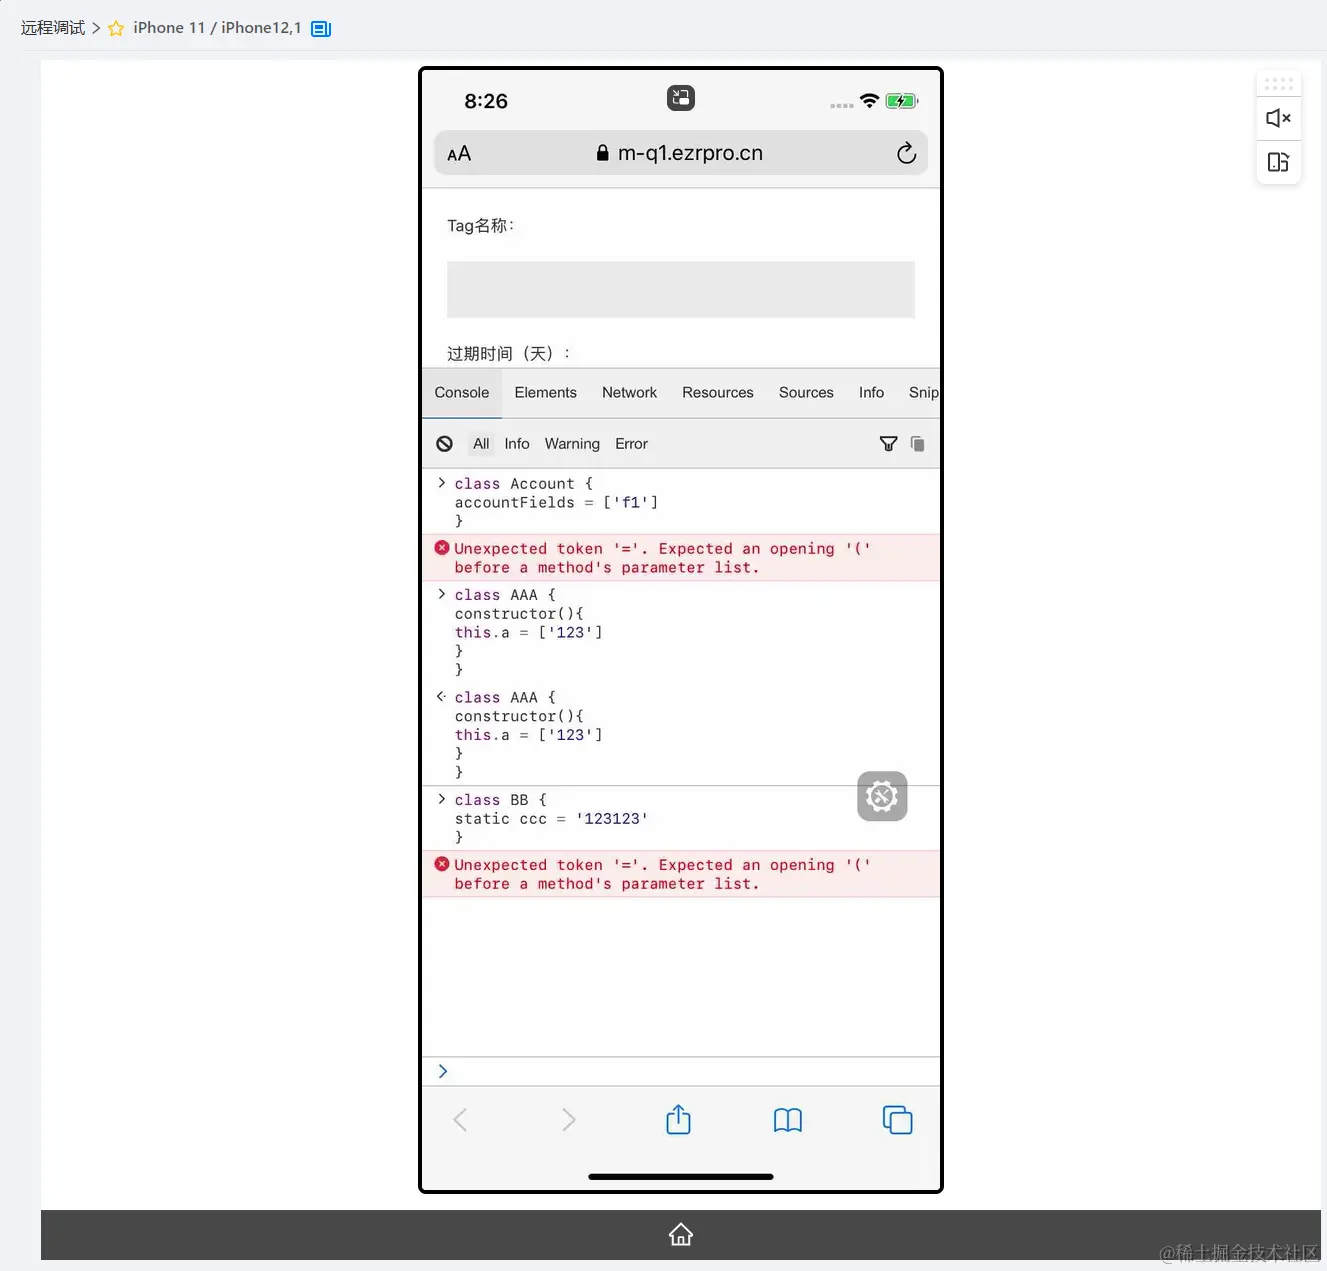Image resolution: width=1327 pixels, height=1271 pixels.
Task: Select the Error log filter
Action: click(631, 444)
